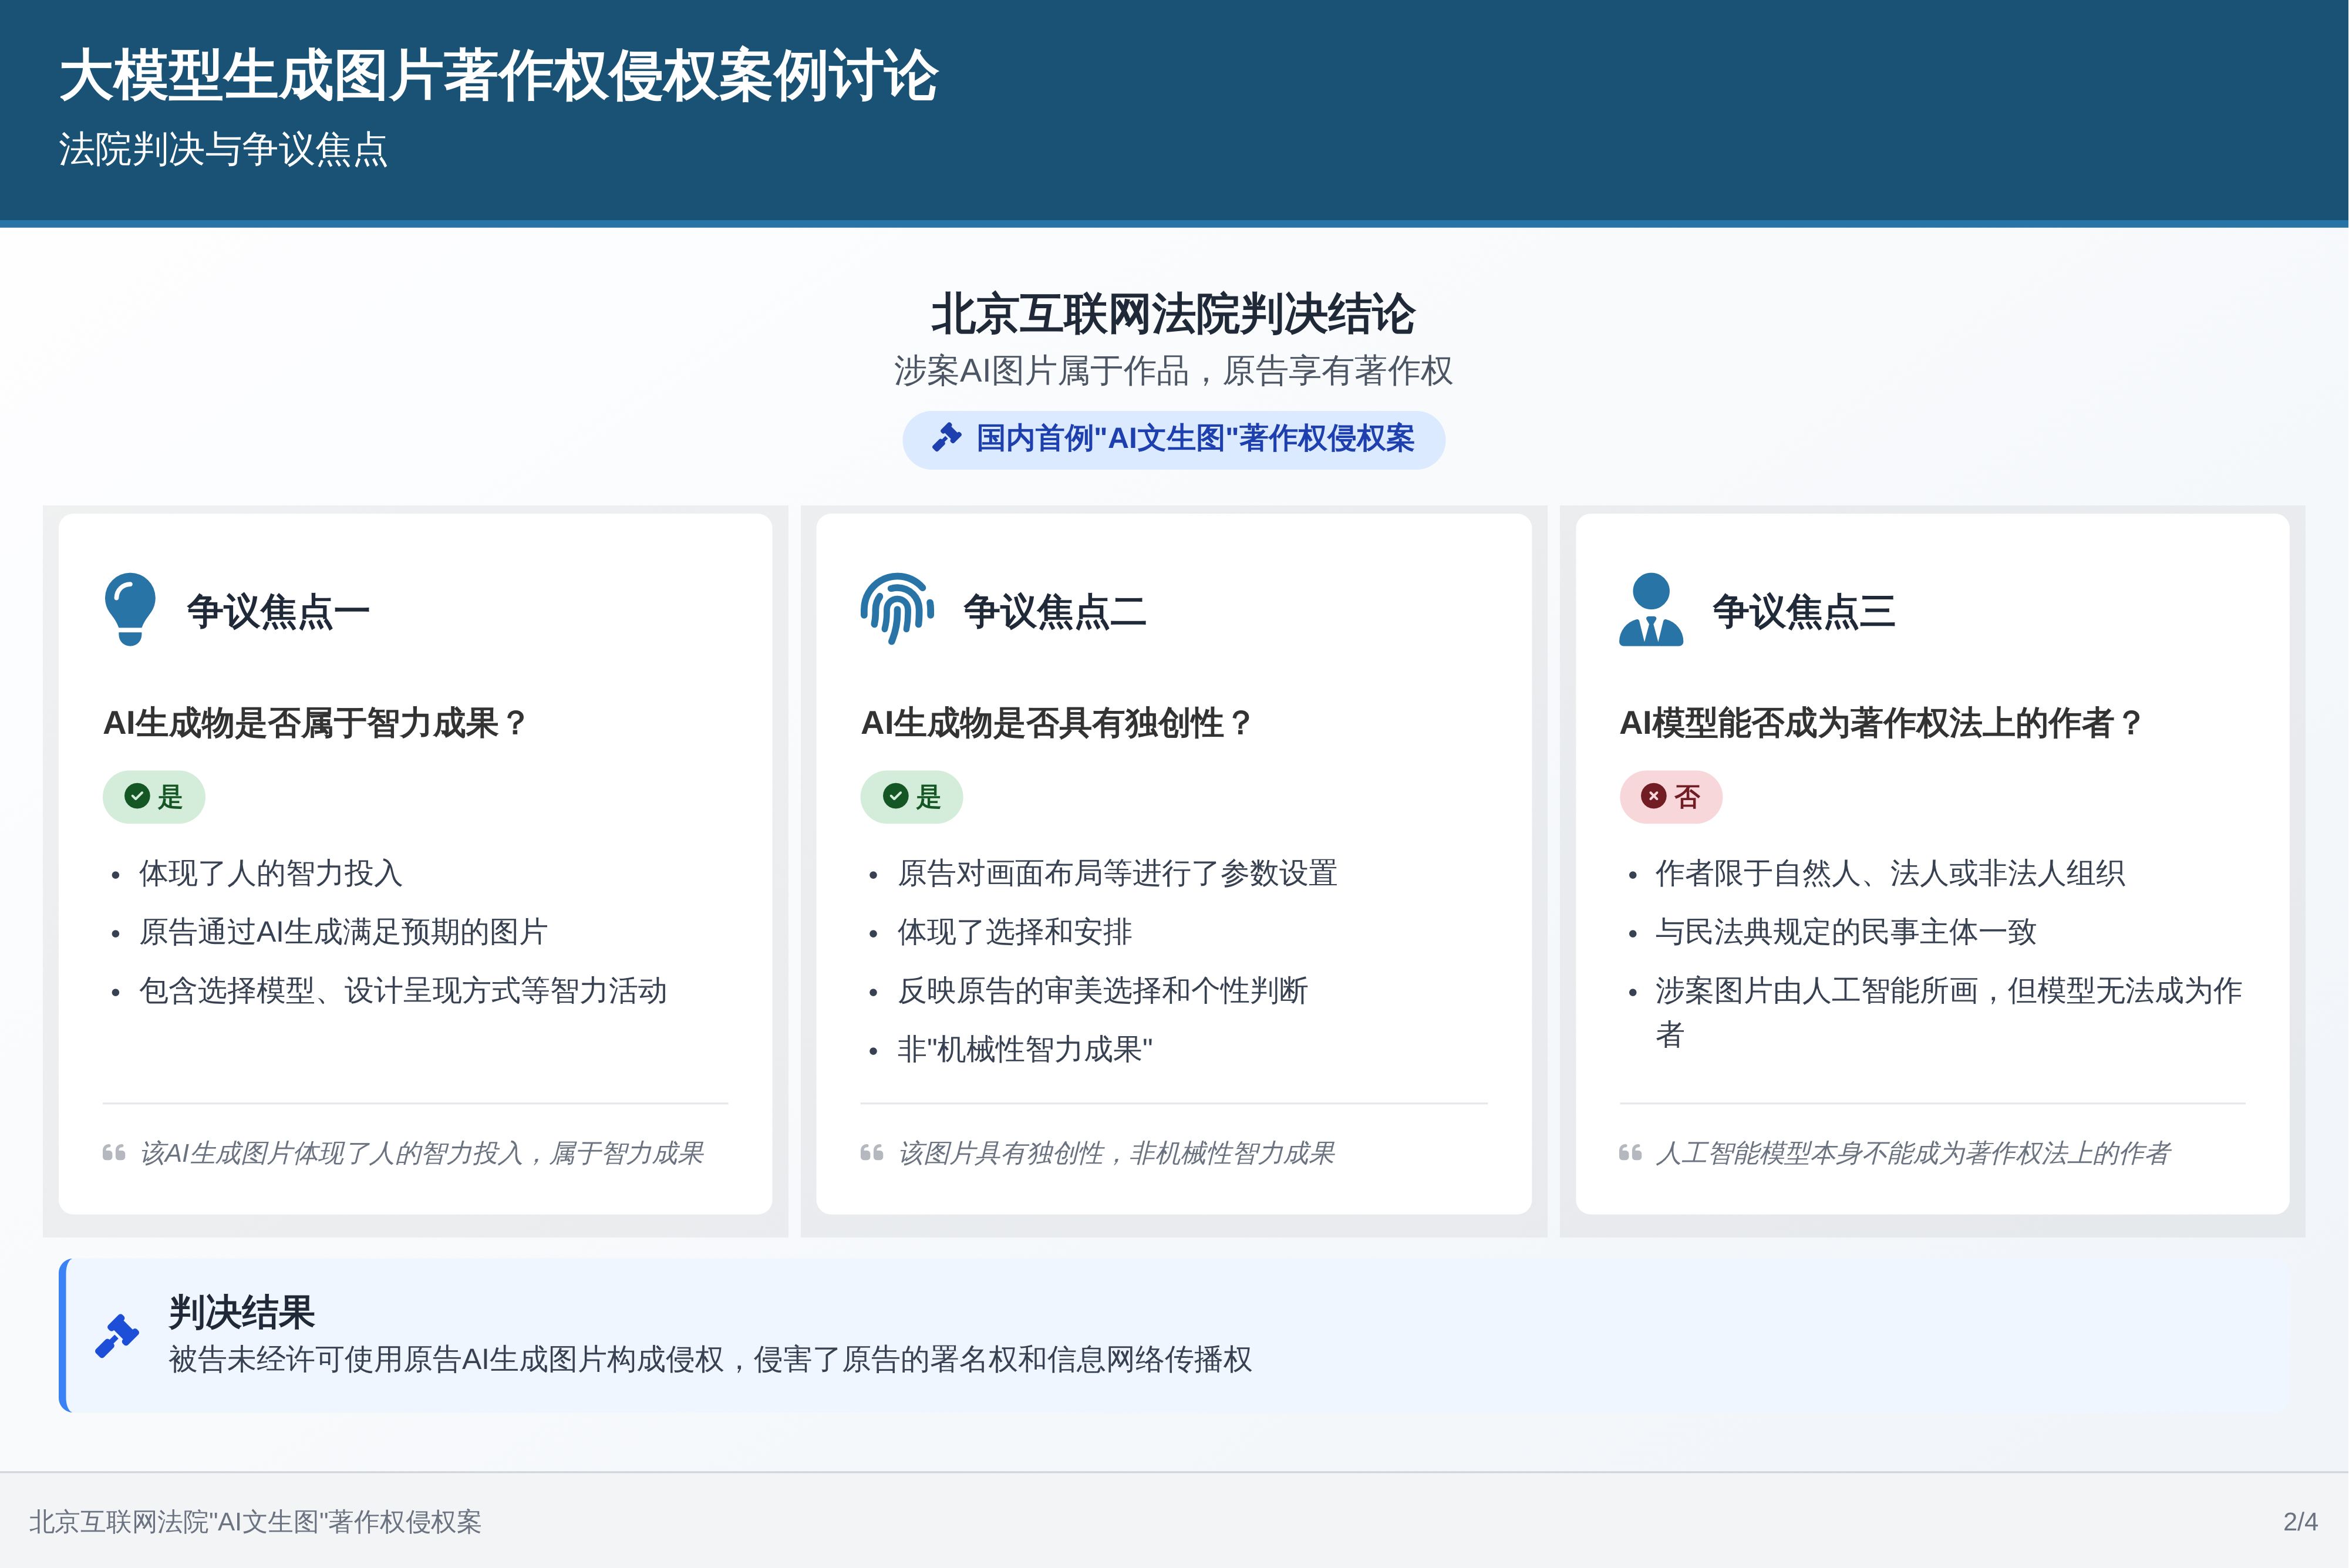The height and width of the screenshot is (1568, 2349).
Task: Click the slide title 大模型生成图片著作权侵权案例讨论
Action: (498, 76)
